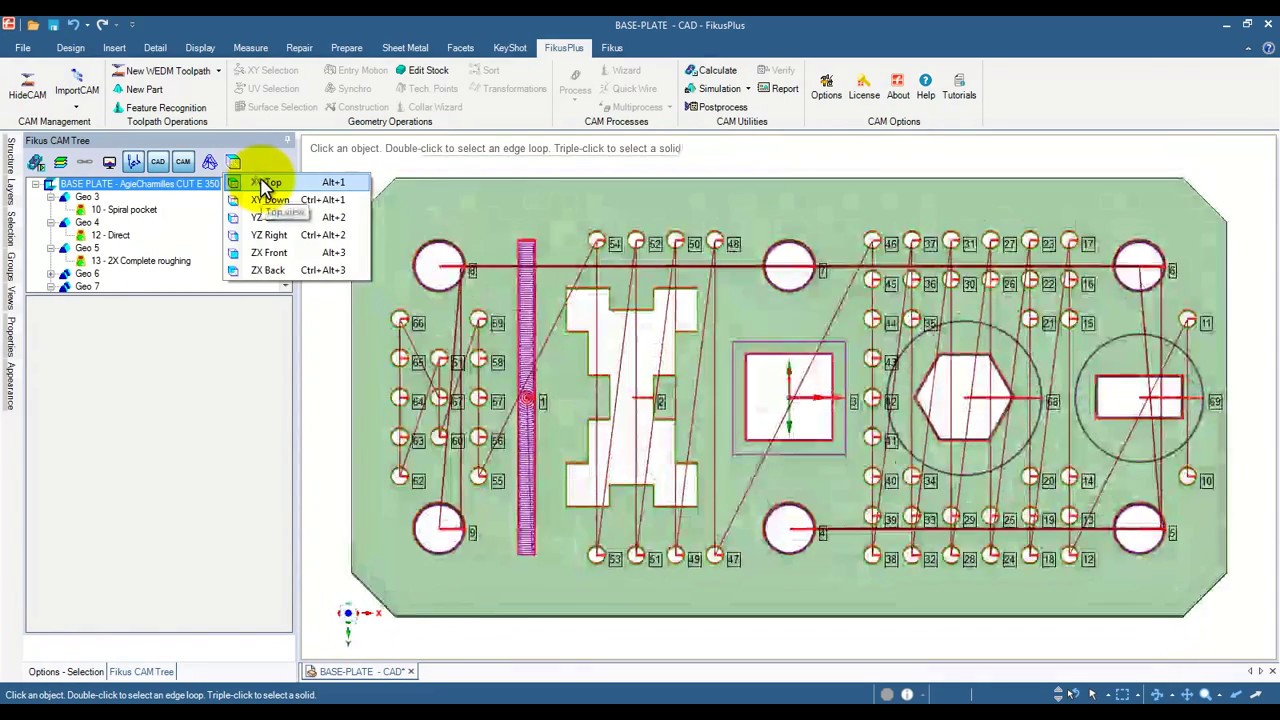
Task: Click the save icon in quick access toolbar
Action: pyautogui.click(x=53, y=24)
